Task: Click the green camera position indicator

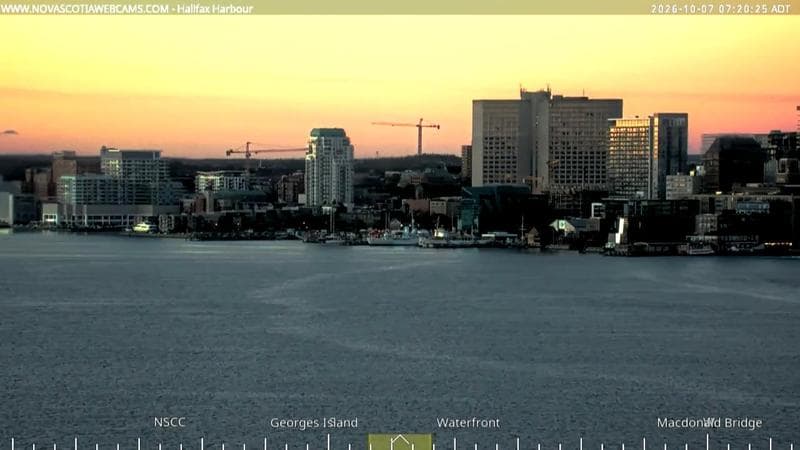Action: 400,442
